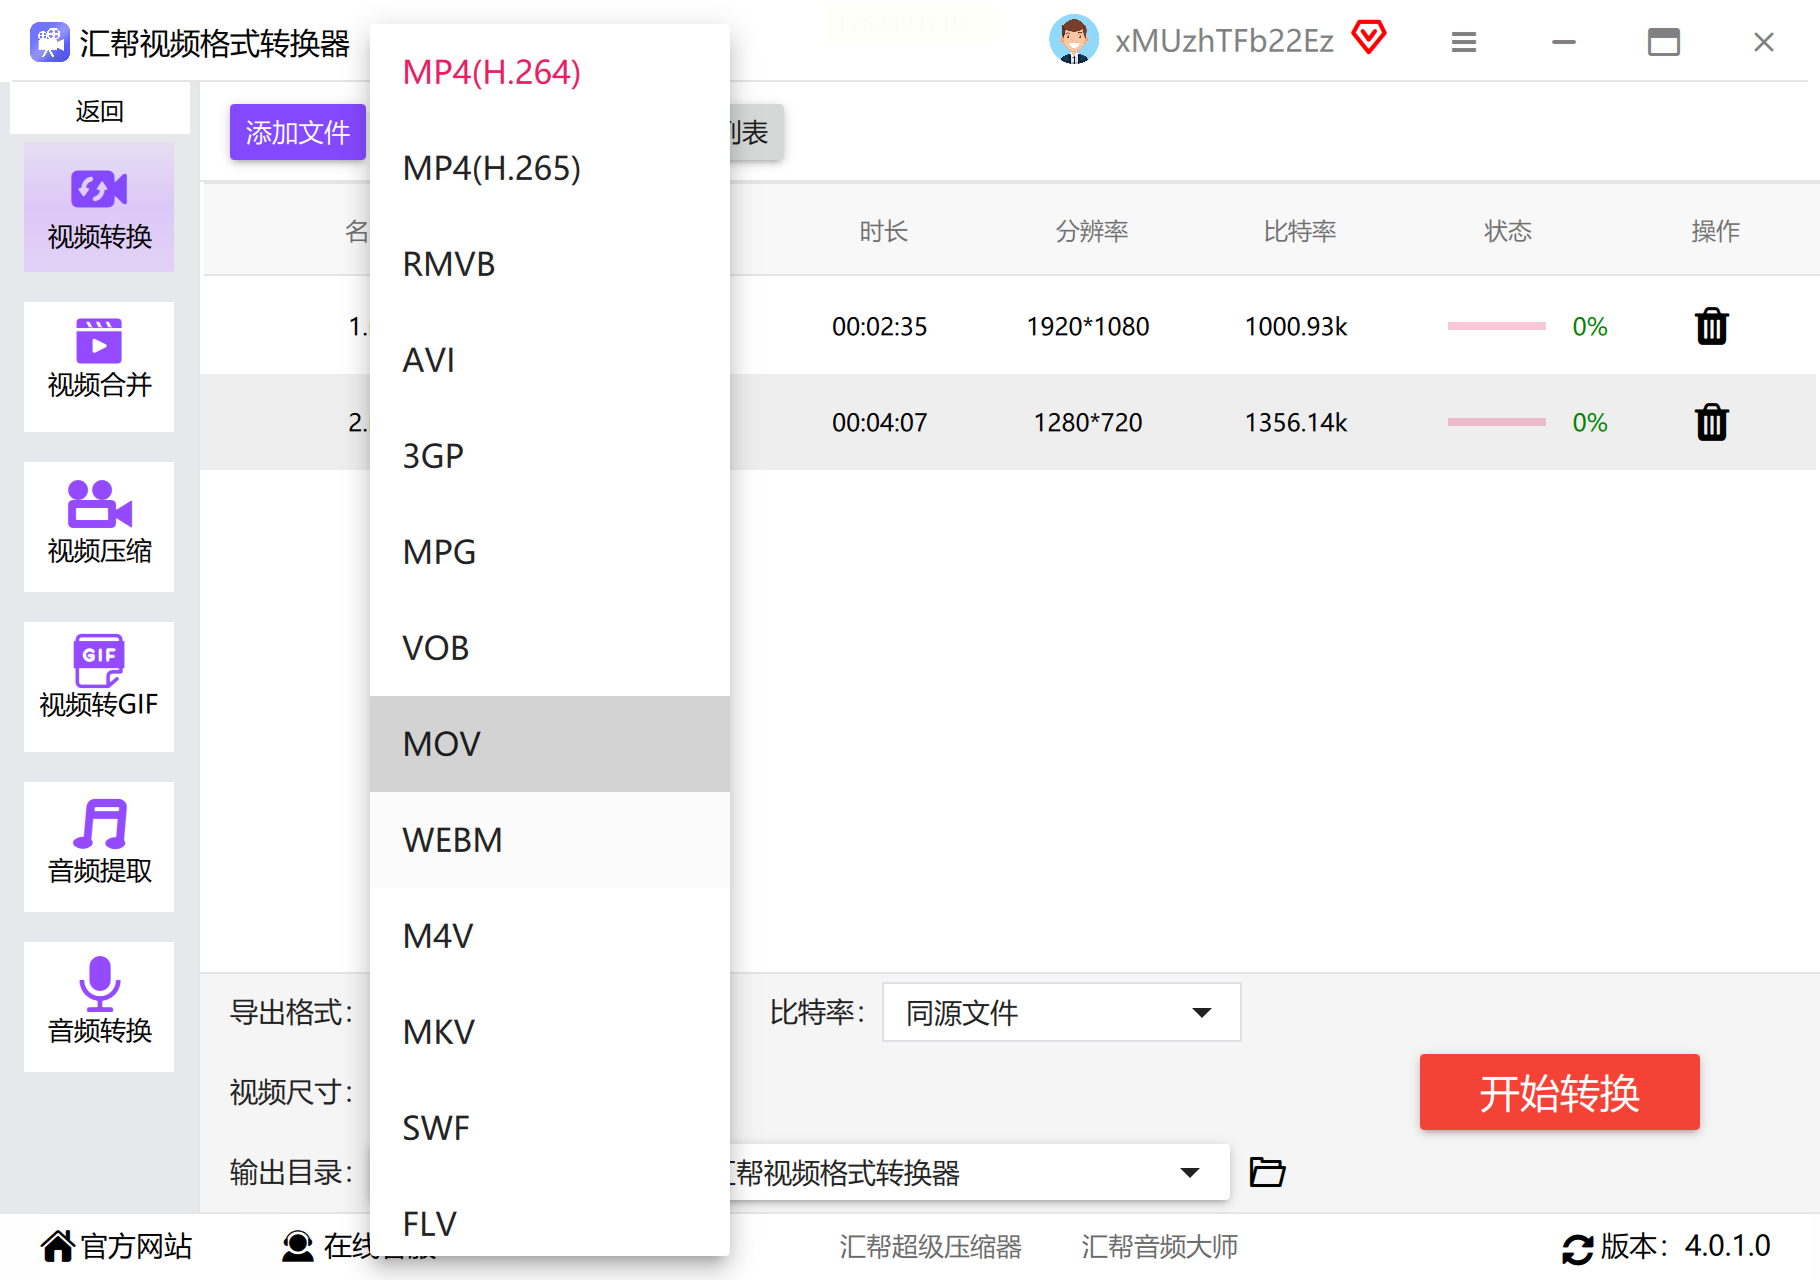Viewport: 1820px width, 1280px height.
Task: Click duration 00:02:35 cell
Action: (880, 327)
